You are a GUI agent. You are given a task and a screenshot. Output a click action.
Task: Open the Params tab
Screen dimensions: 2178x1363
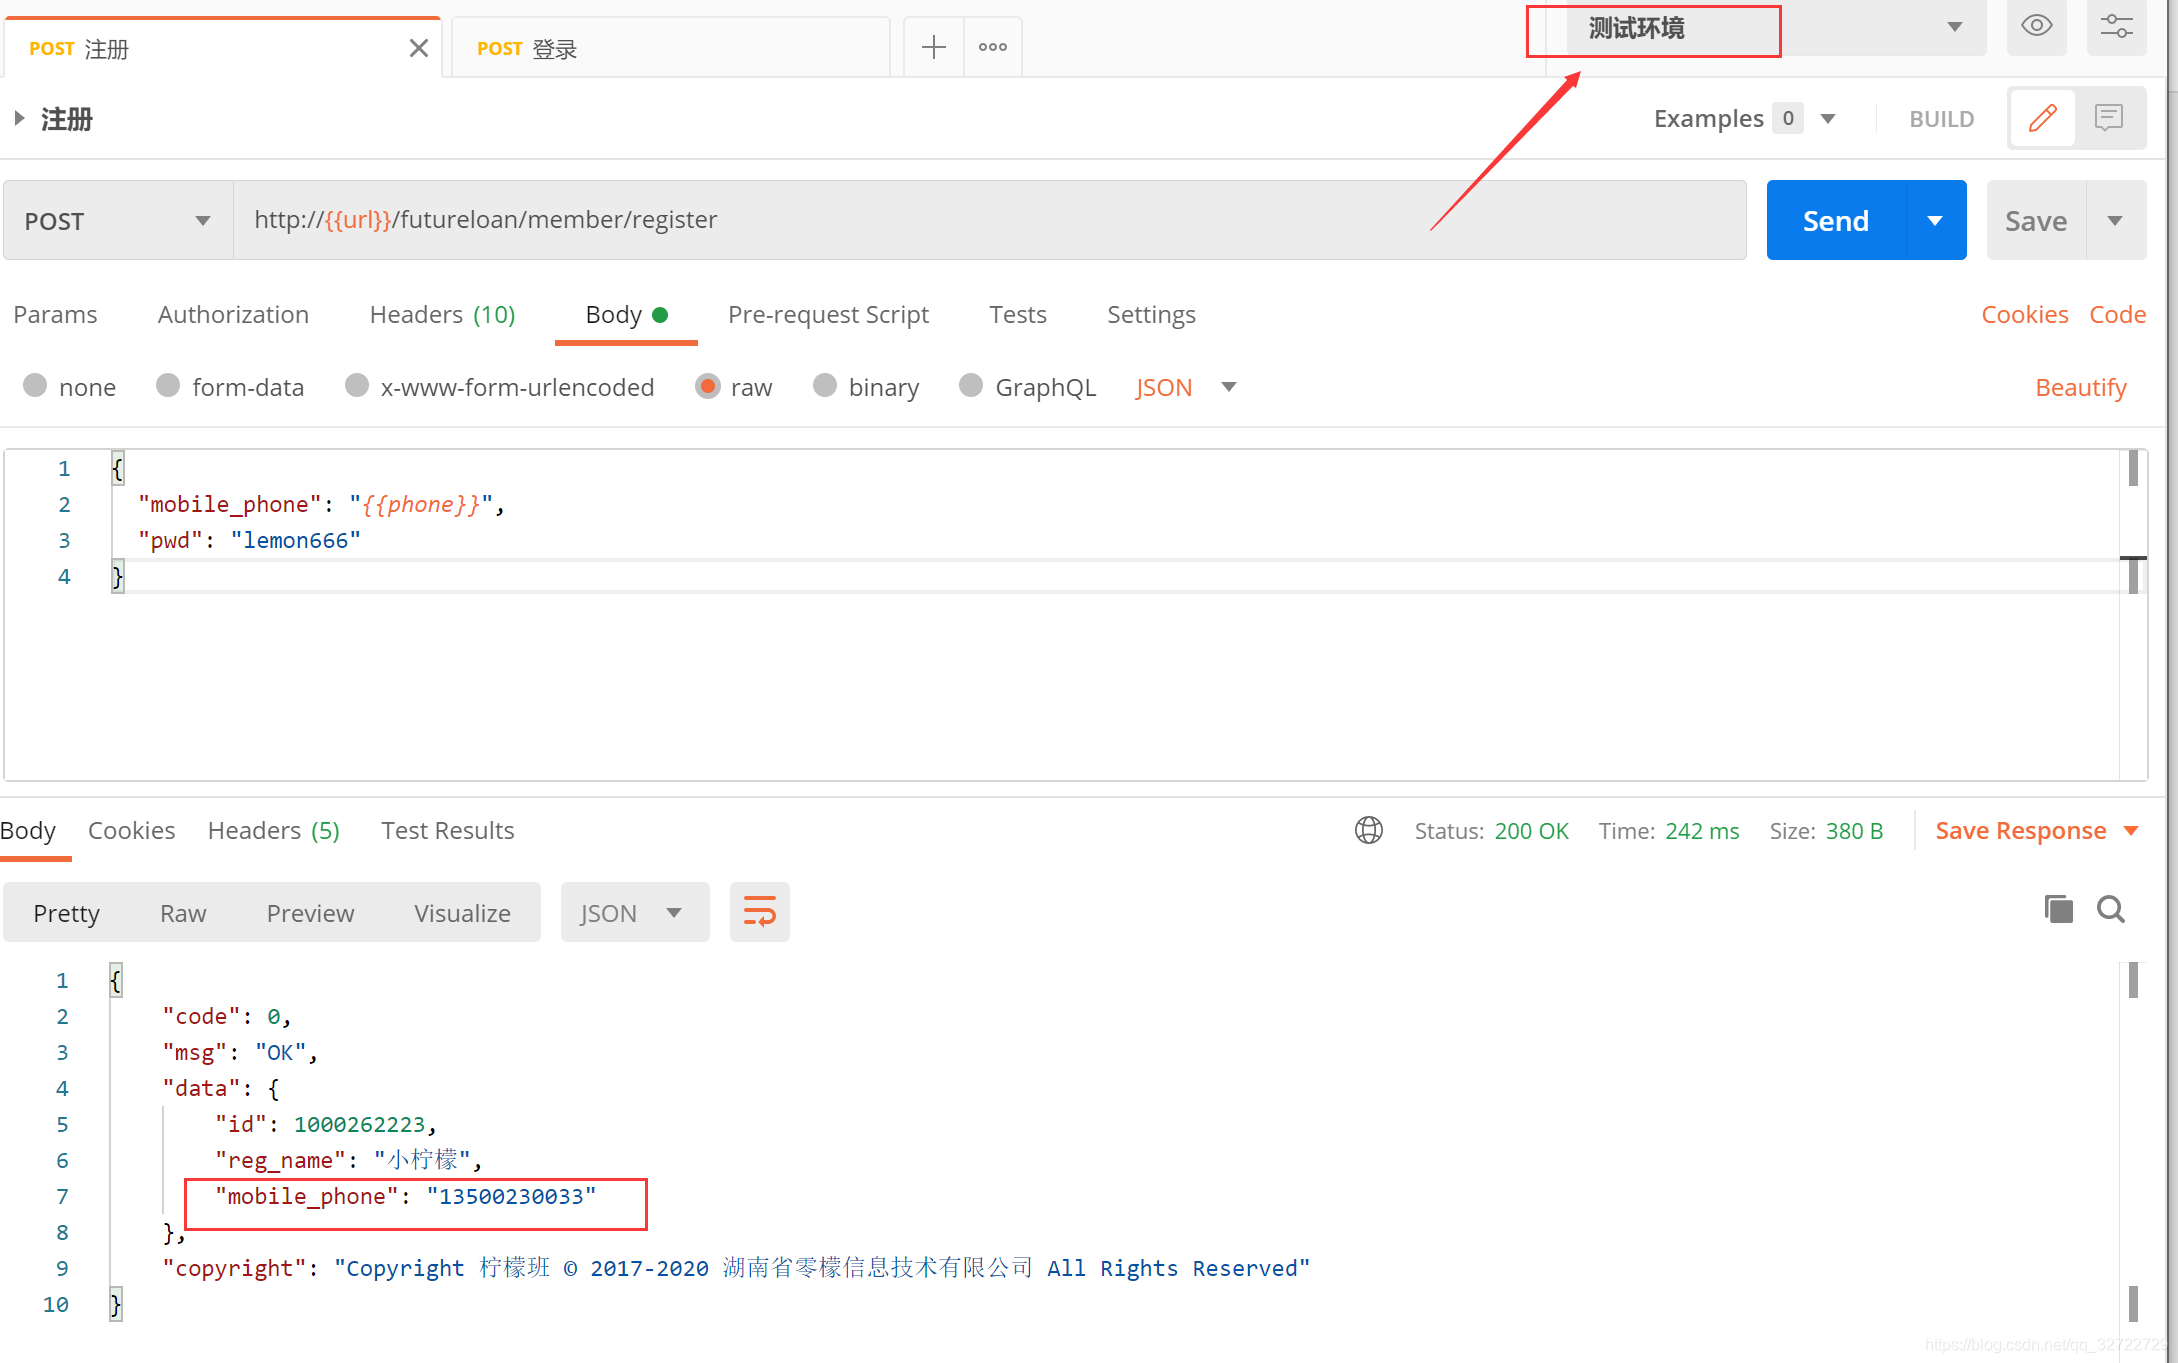55,314
